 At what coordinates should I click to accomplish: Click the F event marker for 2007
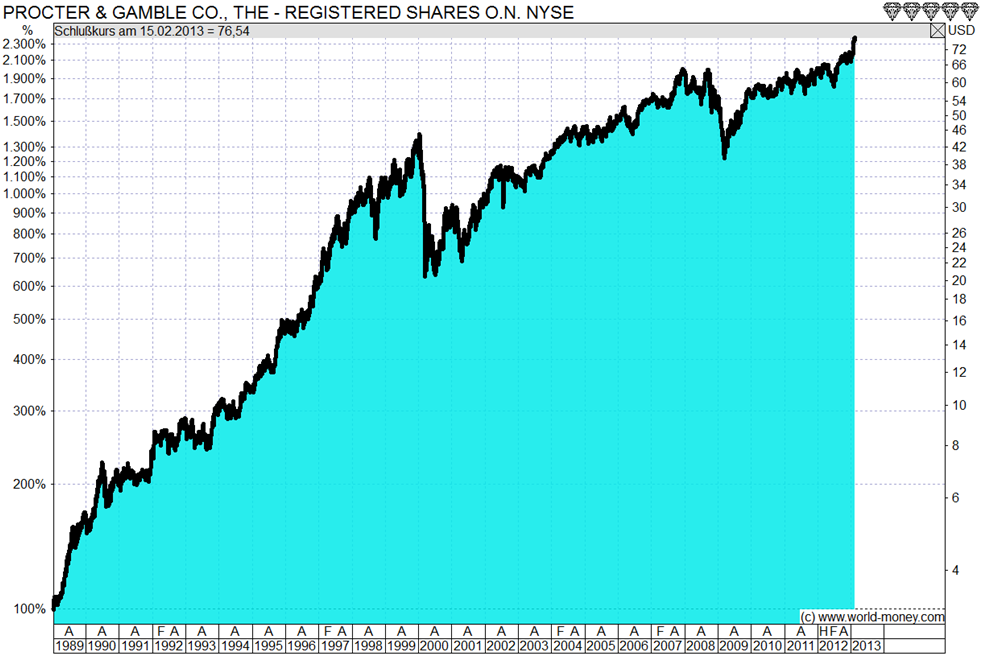[660, 631]
